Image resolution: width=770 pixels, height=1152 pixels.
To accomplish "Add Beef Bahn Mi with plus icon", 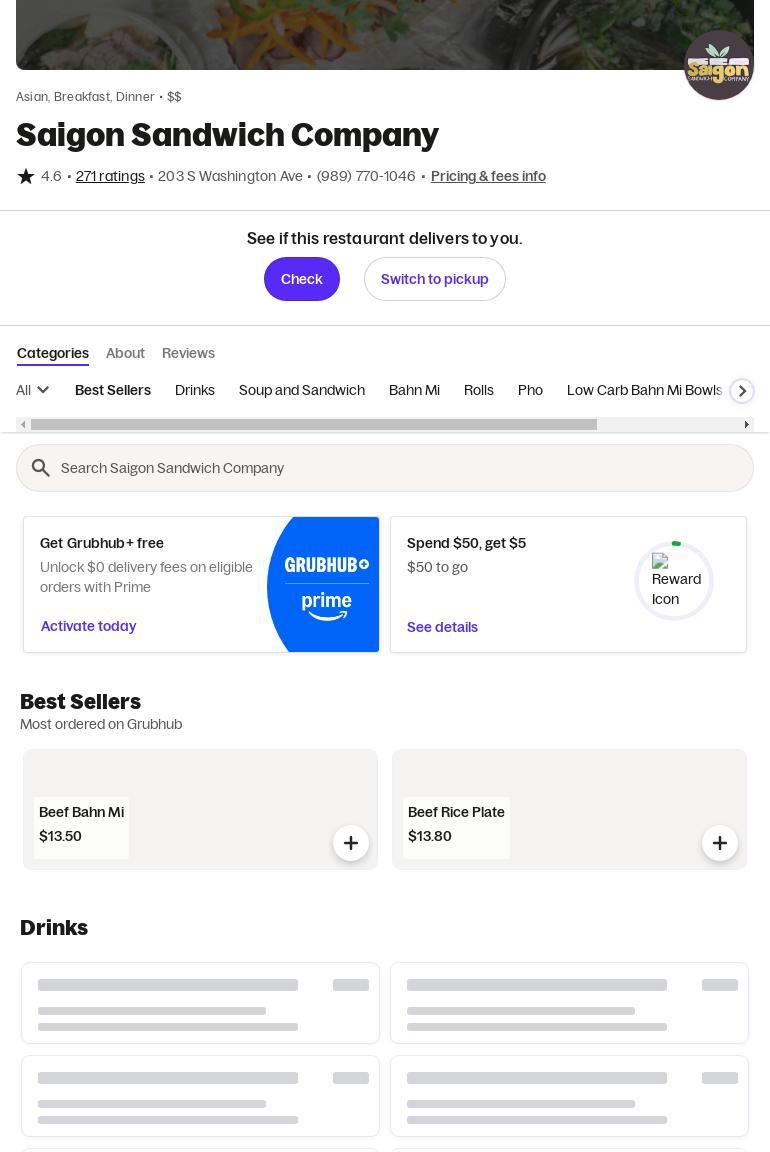I will coord(350,843).
